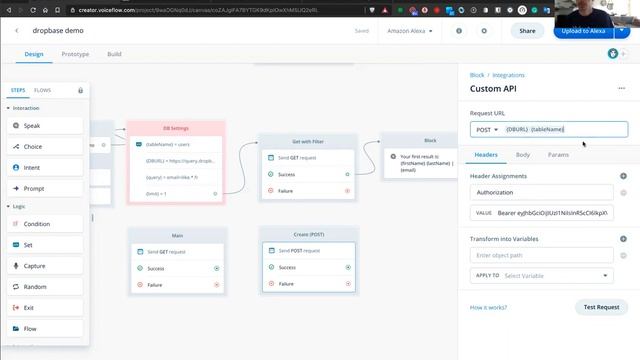Open the Flows tab
Screen dimensions: 640x360
[x=42, y=90]
